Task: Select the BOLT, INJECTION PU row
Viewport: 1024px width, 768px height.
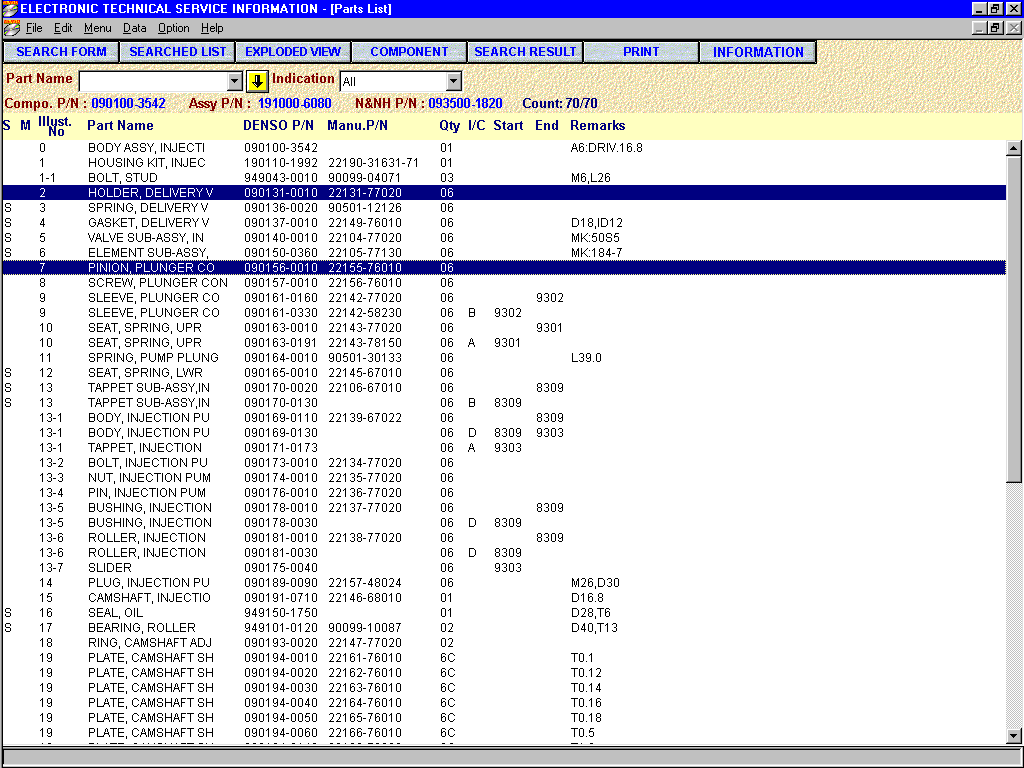Action: click(x=504, y=463)
